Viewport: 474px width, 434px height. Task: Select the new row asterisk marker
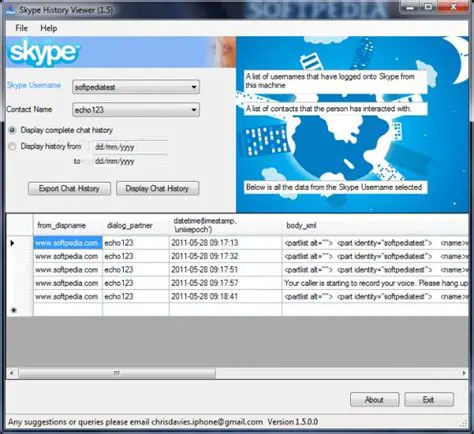(x=14, y=310)
